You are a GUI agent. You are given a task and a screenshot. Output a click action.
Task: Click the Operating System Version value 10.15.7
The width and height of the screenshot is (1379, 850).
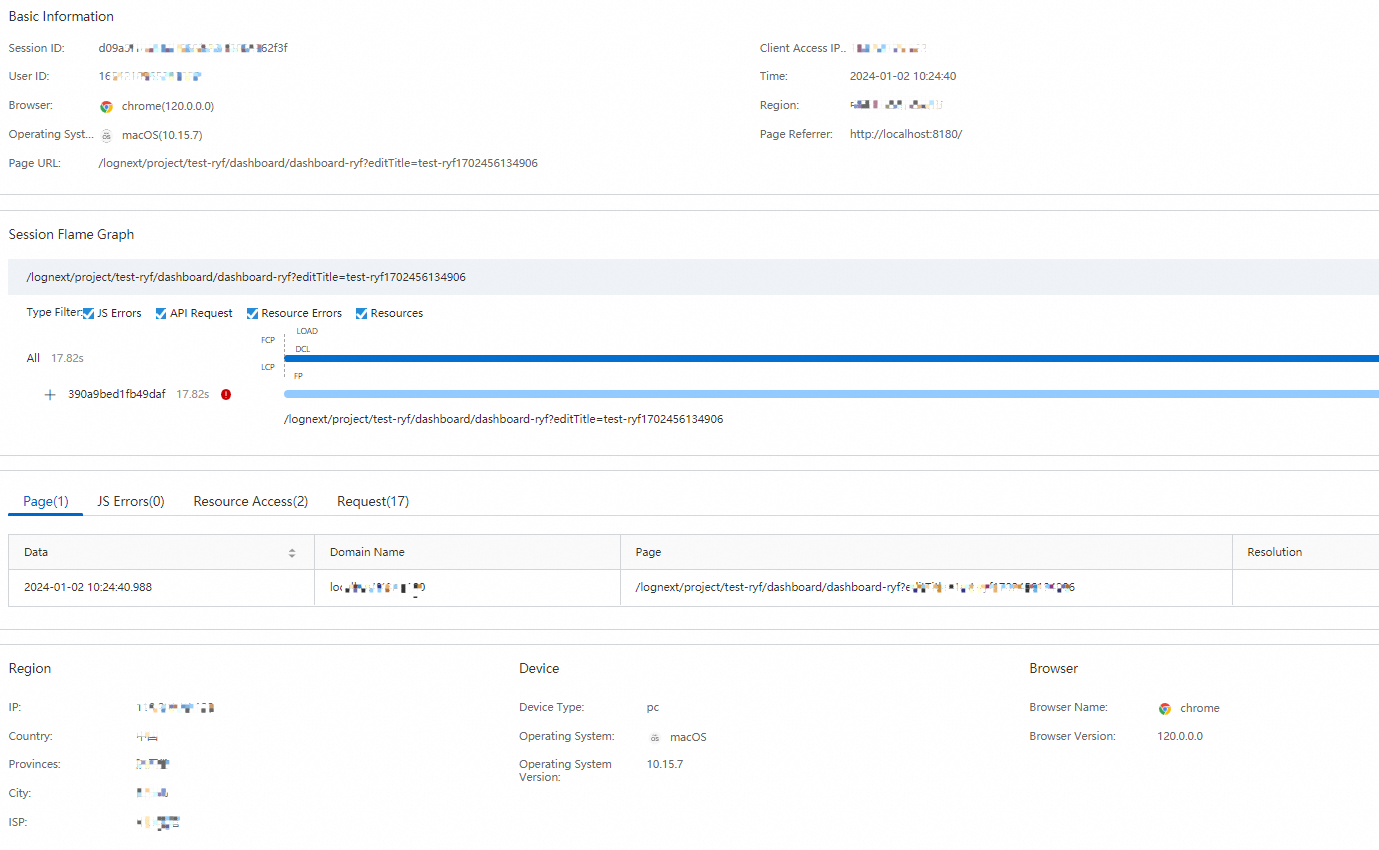(665, 765)
